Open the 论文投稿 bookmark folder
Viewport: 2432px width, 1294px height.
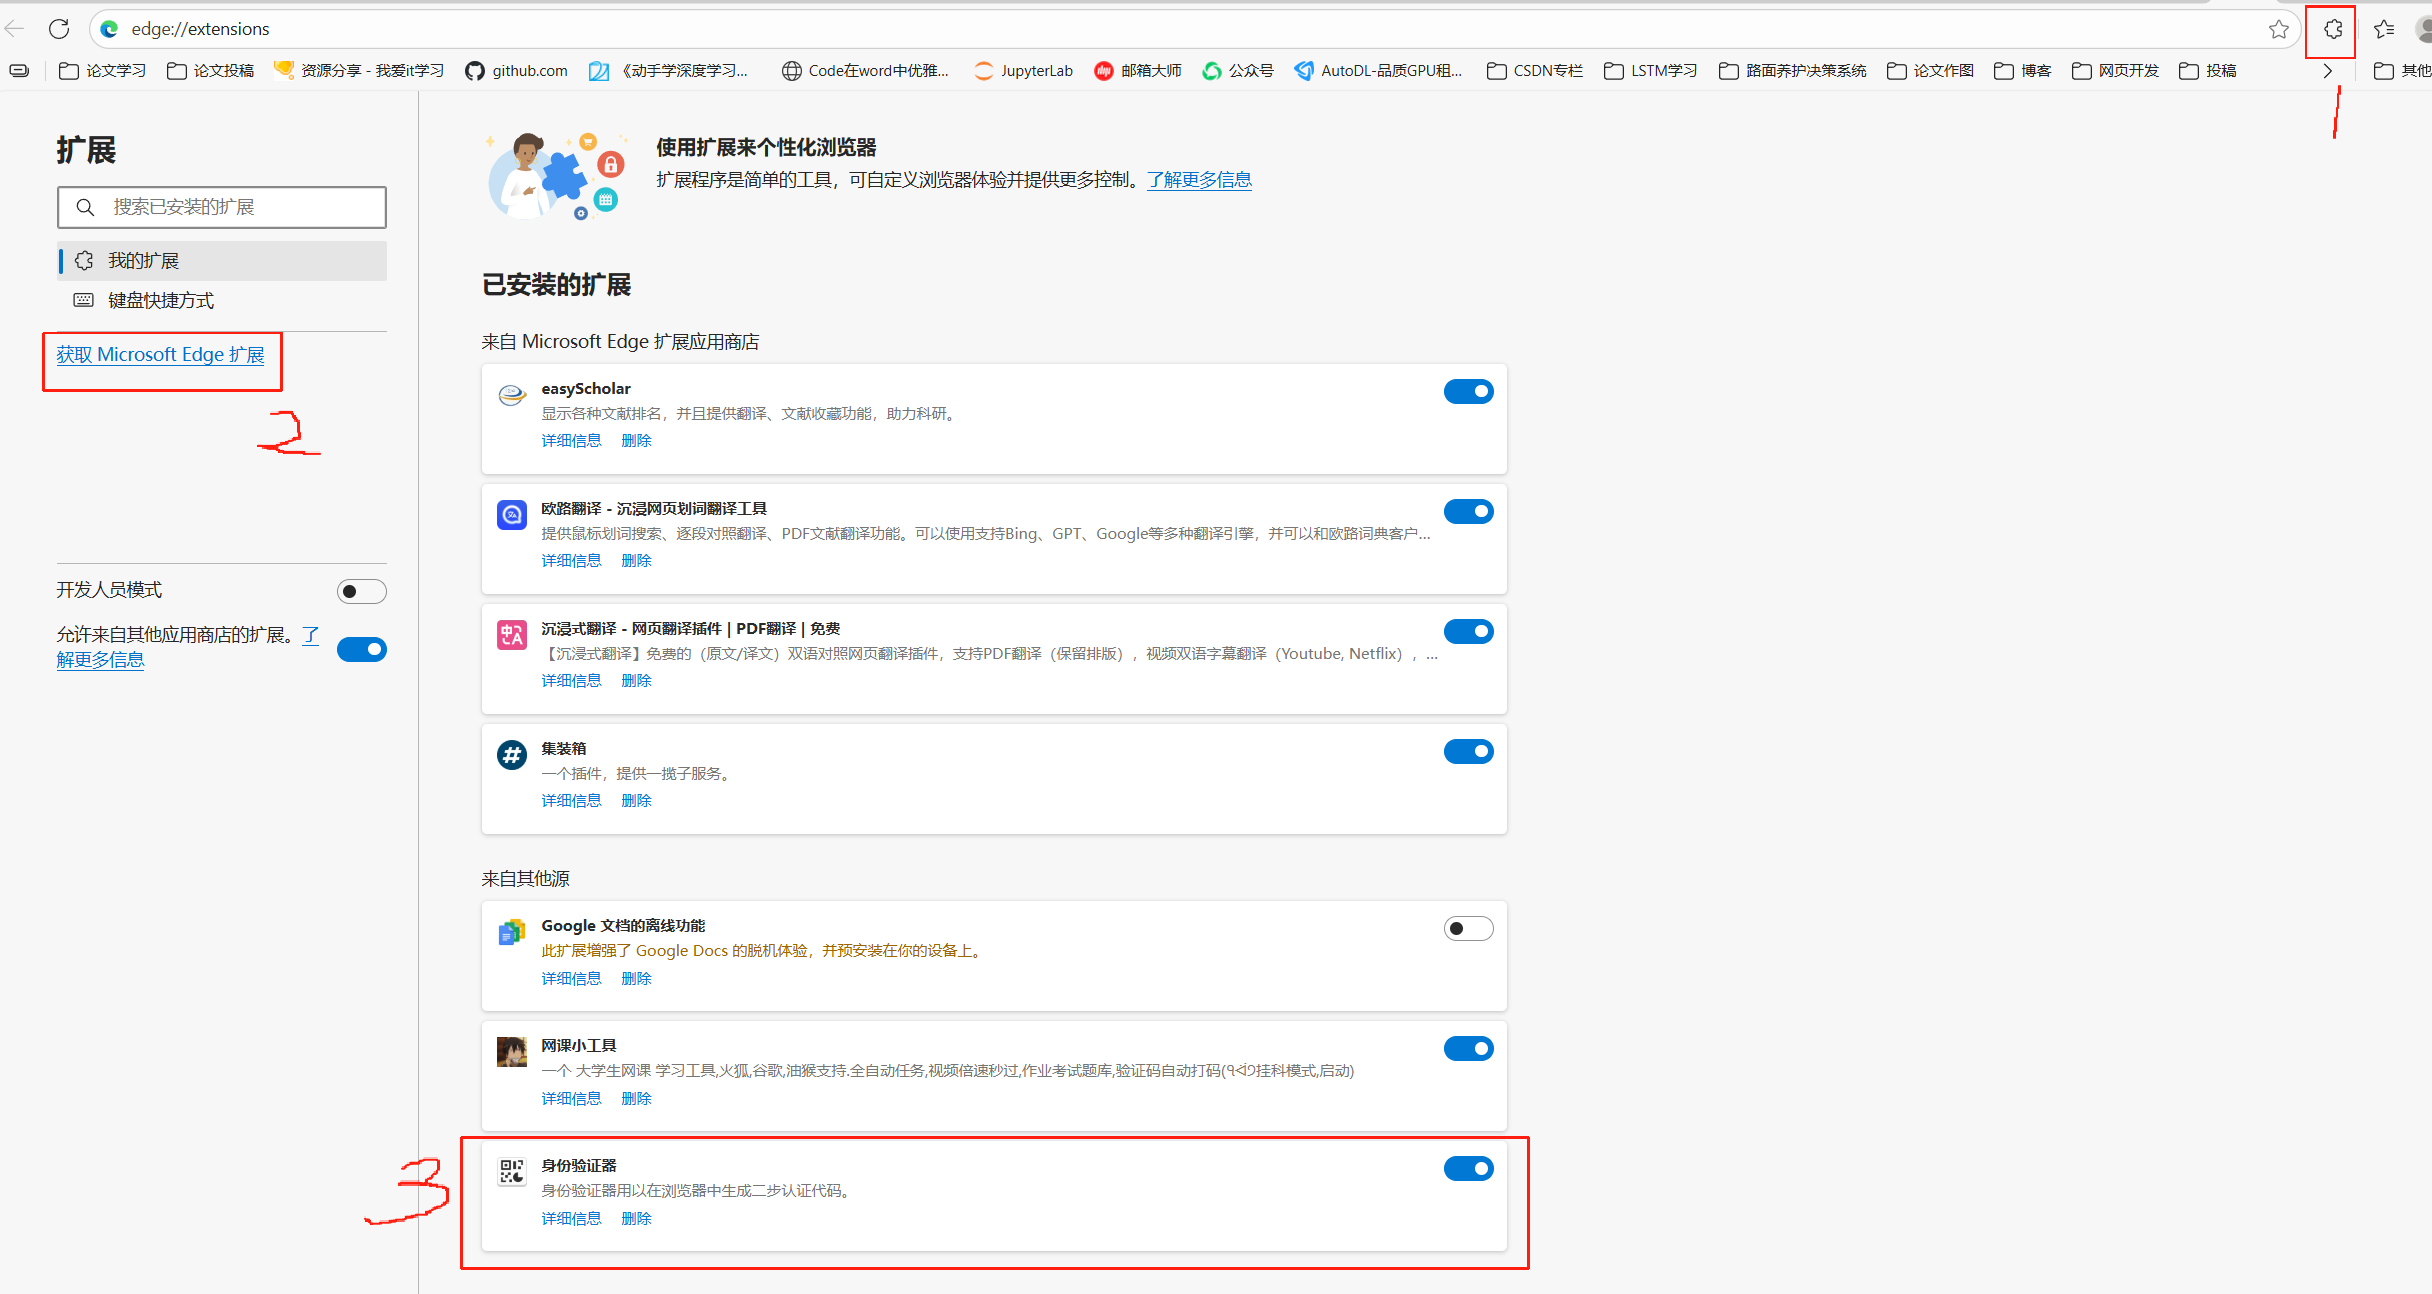click(210, 71)
